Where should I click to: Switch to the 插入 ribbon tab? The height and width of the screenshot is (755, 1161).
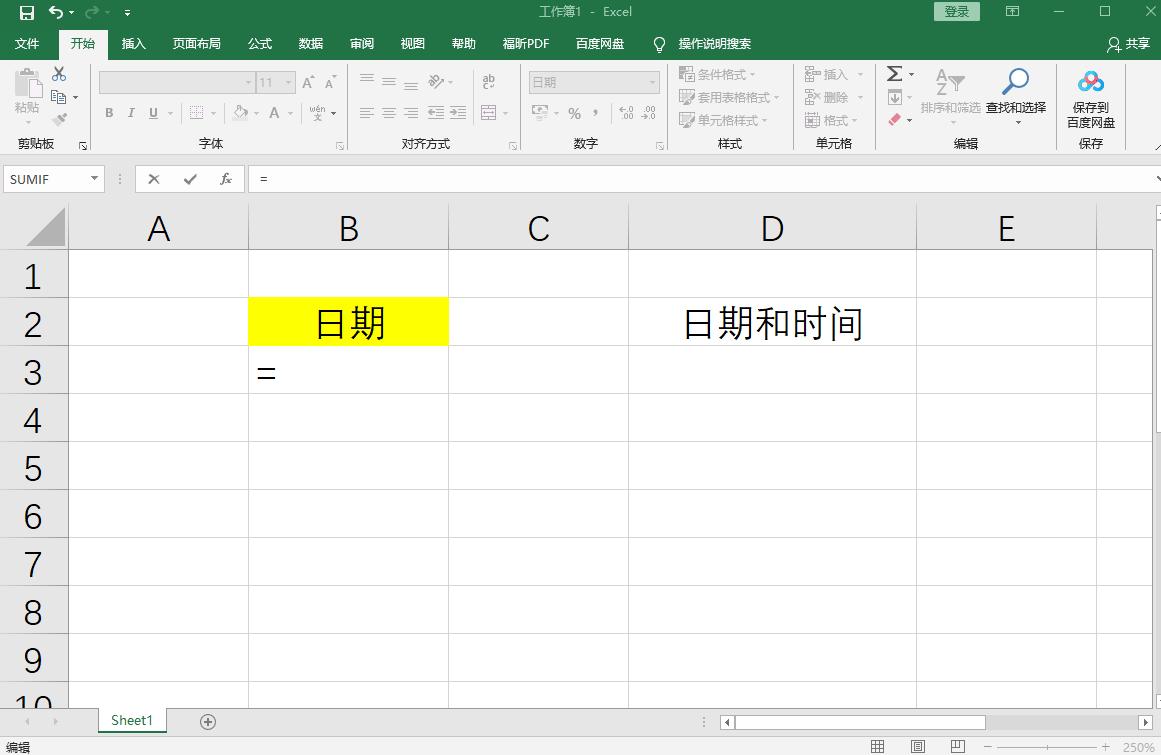pyautogui.click(x=134, y=43)
